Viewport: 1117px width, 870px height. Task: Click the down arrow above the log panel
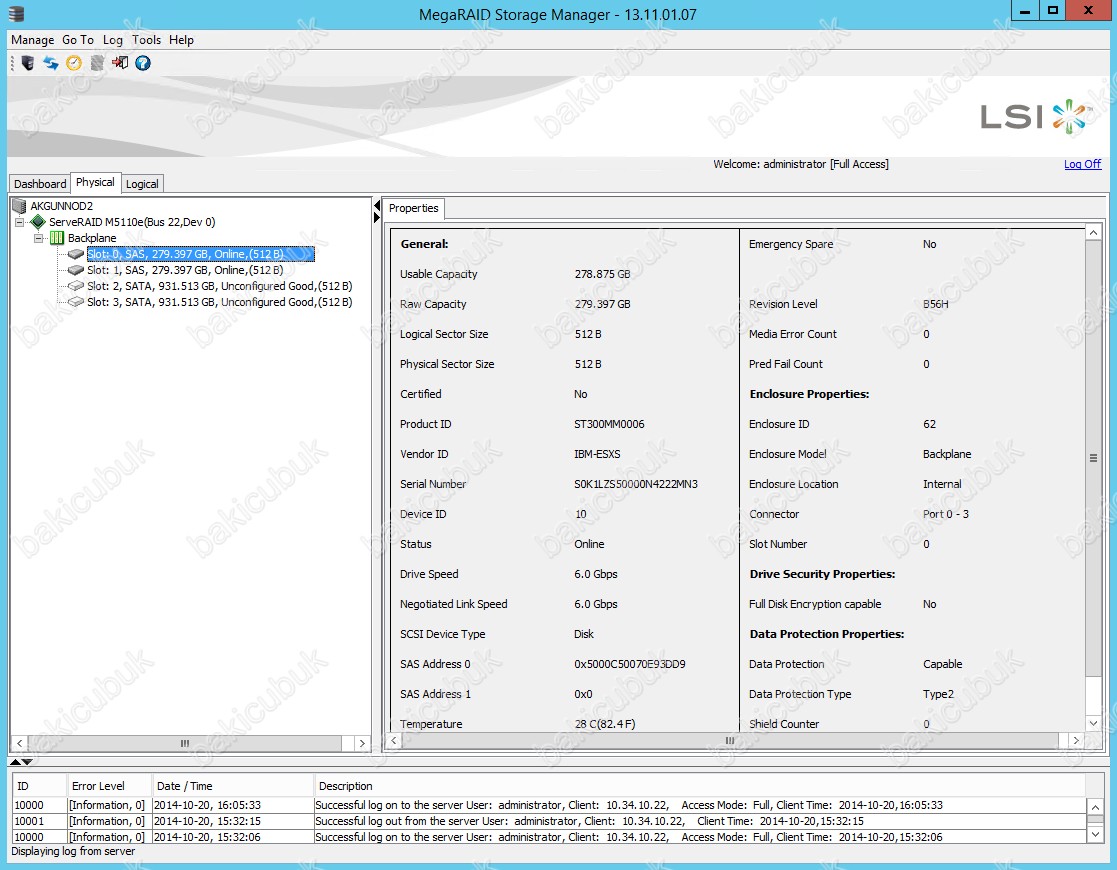tap(27, 762)
